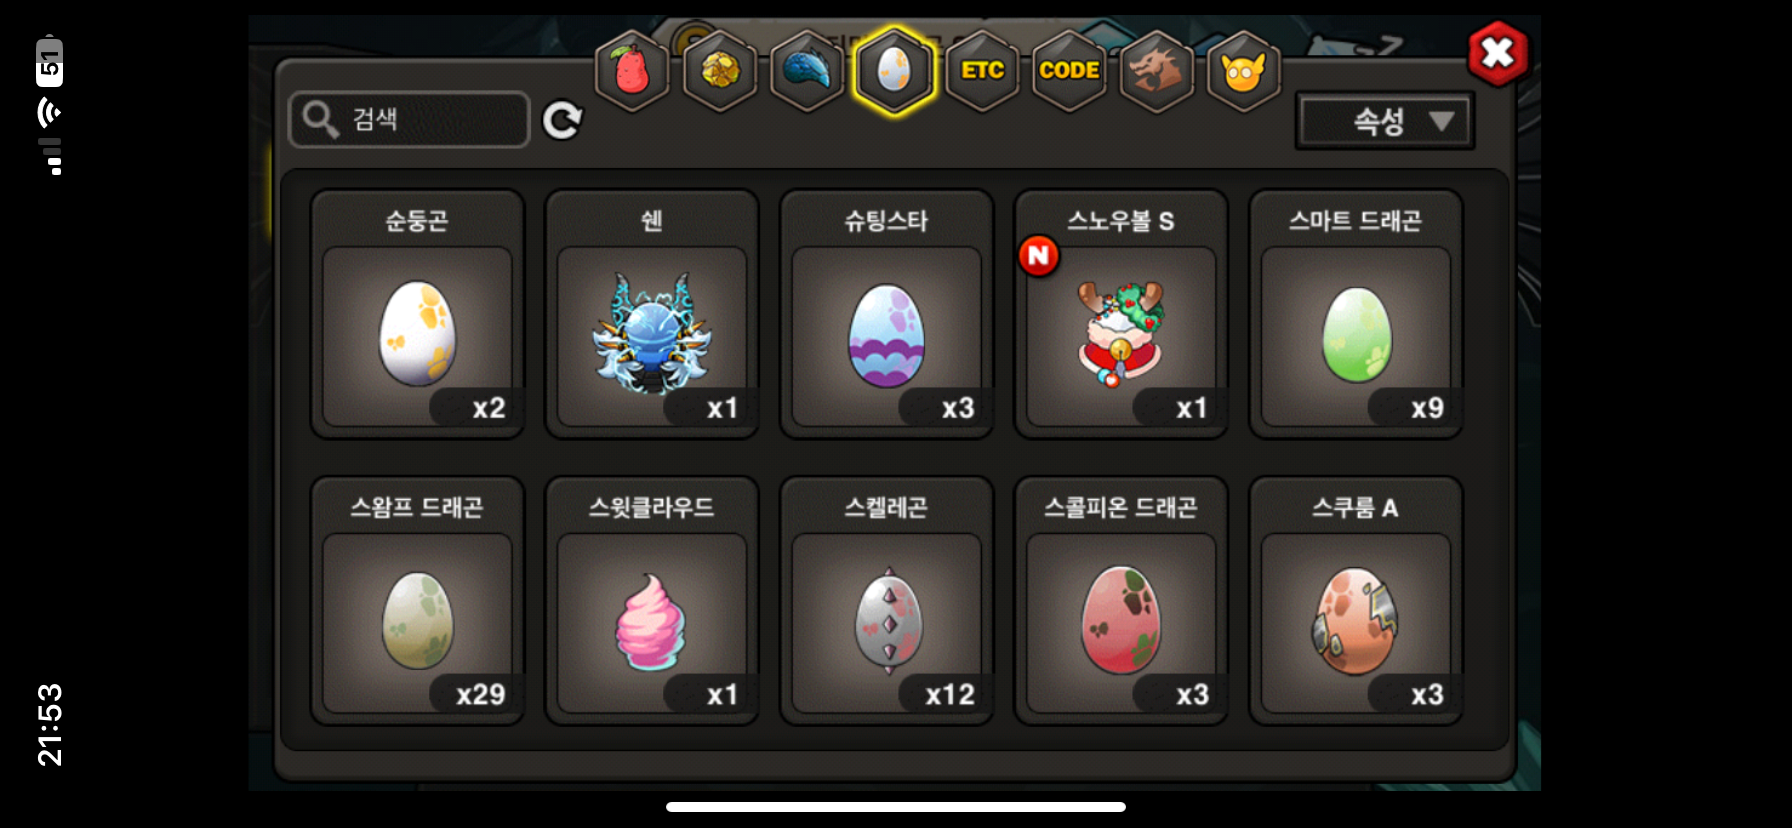Image resolution: width=1792 pixels, height=828 pixels.
Task: Focus the 검색 search input field
Action: click(409, 120)
